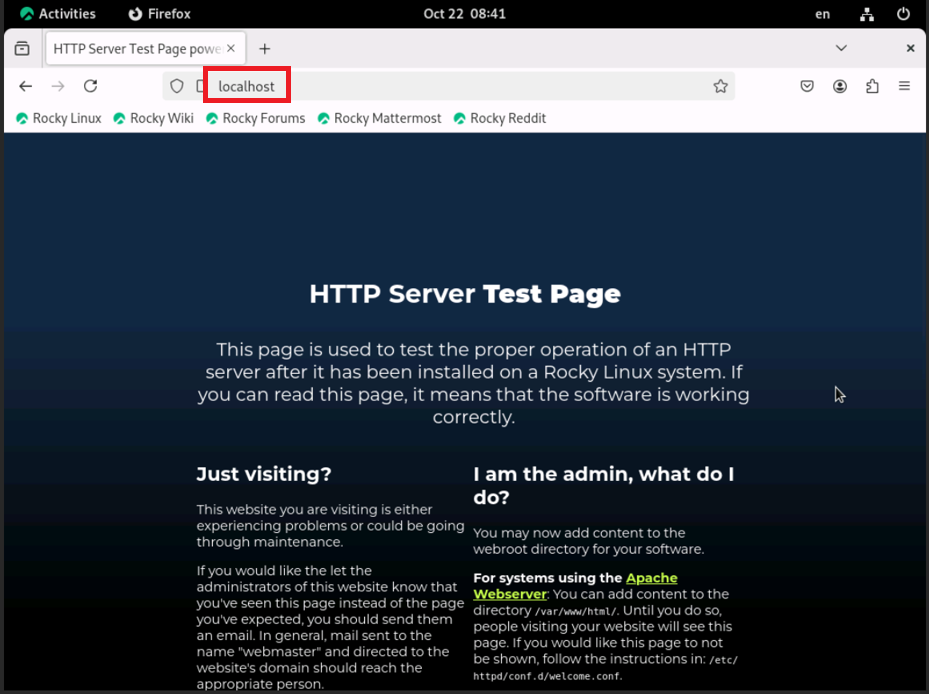This screenshot has width=929, height=694.
Task: Bookmark this page with the star icon
Action: coord(720,87)
